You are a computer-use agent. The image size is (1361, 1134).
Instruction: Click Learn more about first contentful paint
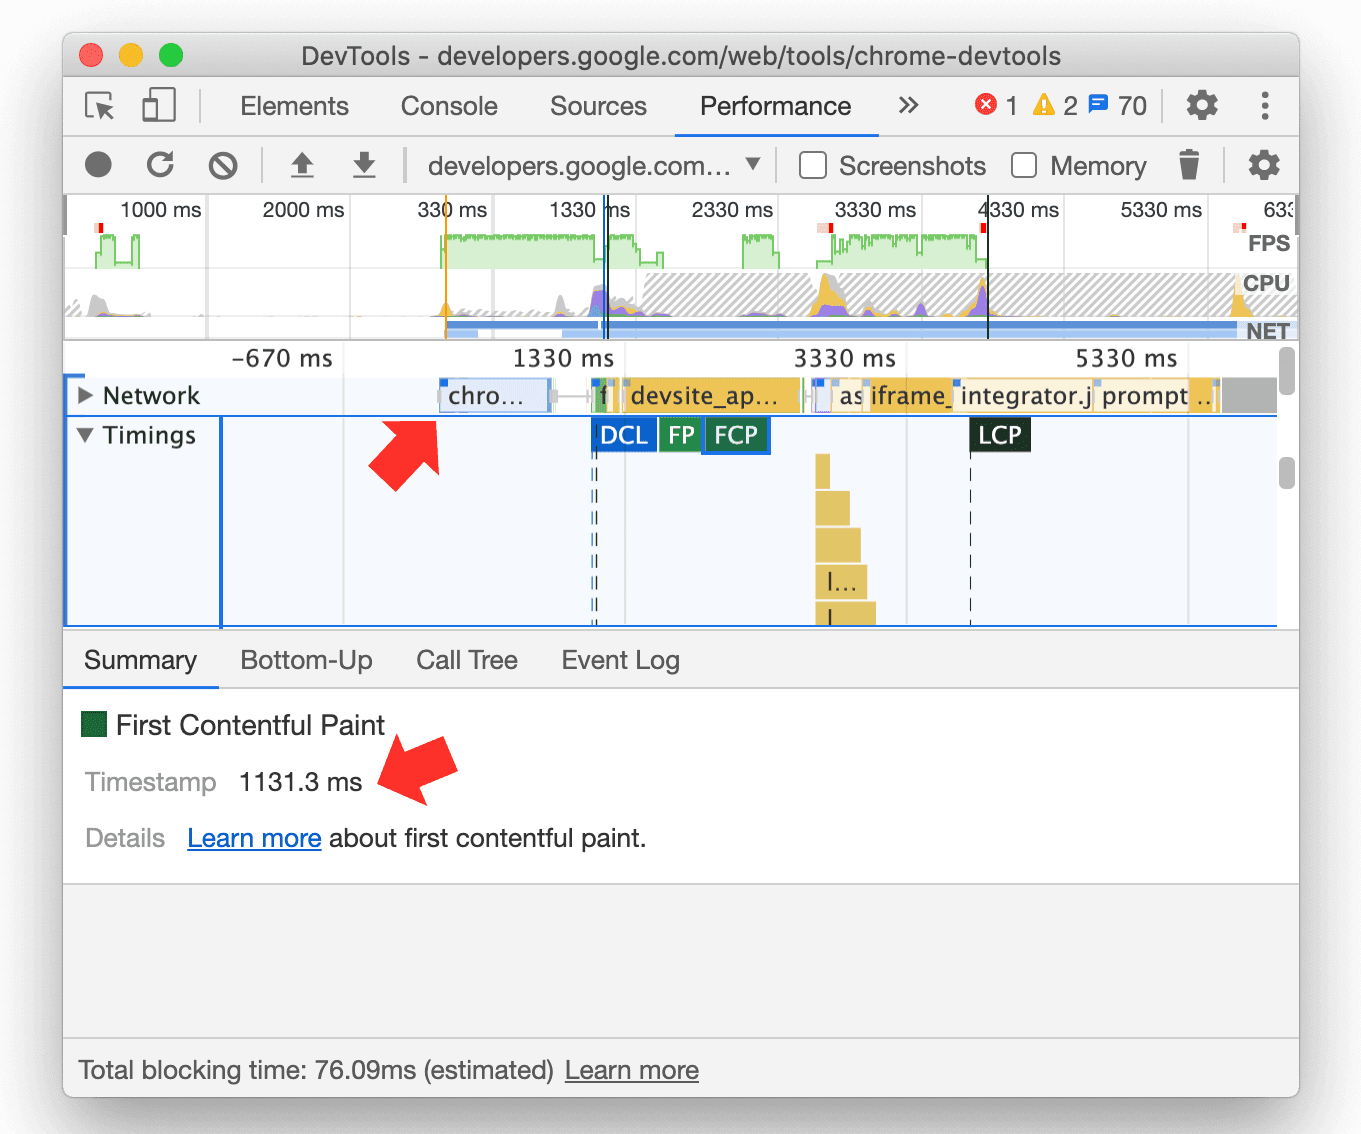[x=253, y=838]
